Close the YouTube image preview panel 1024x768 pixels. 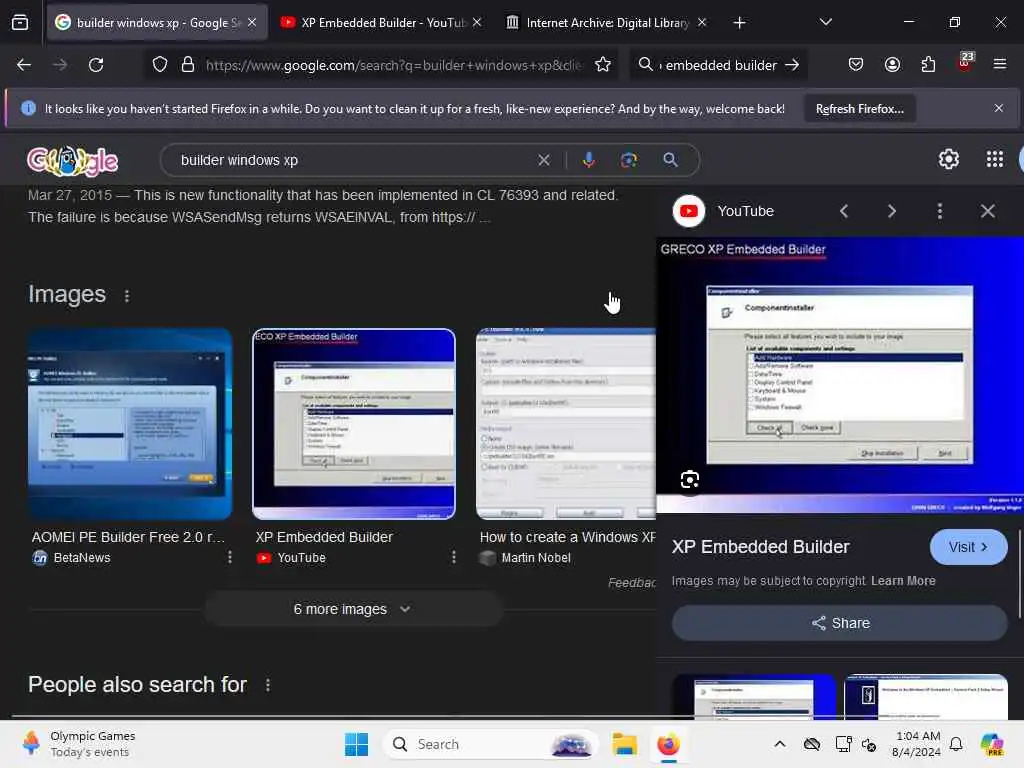pos(987,211)
